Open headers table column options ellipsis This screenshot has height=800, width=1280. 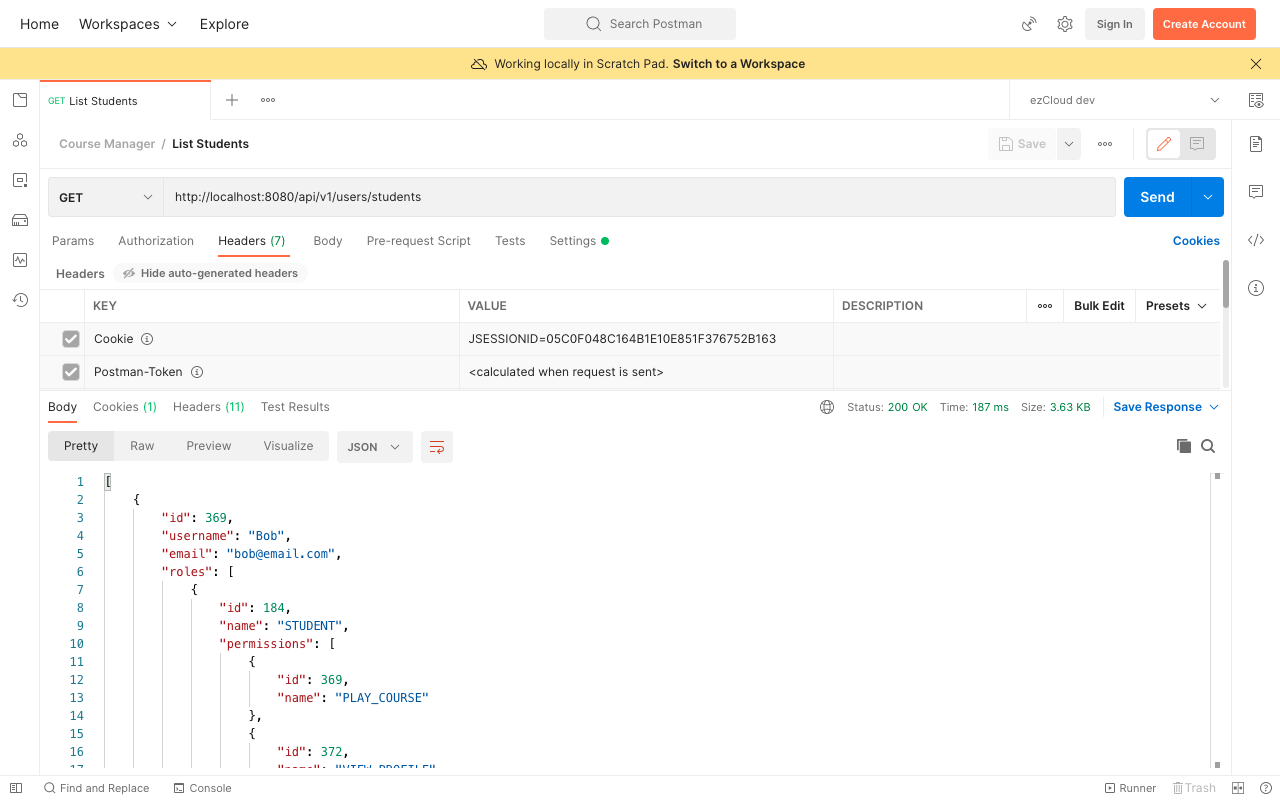pos(1045,306)
